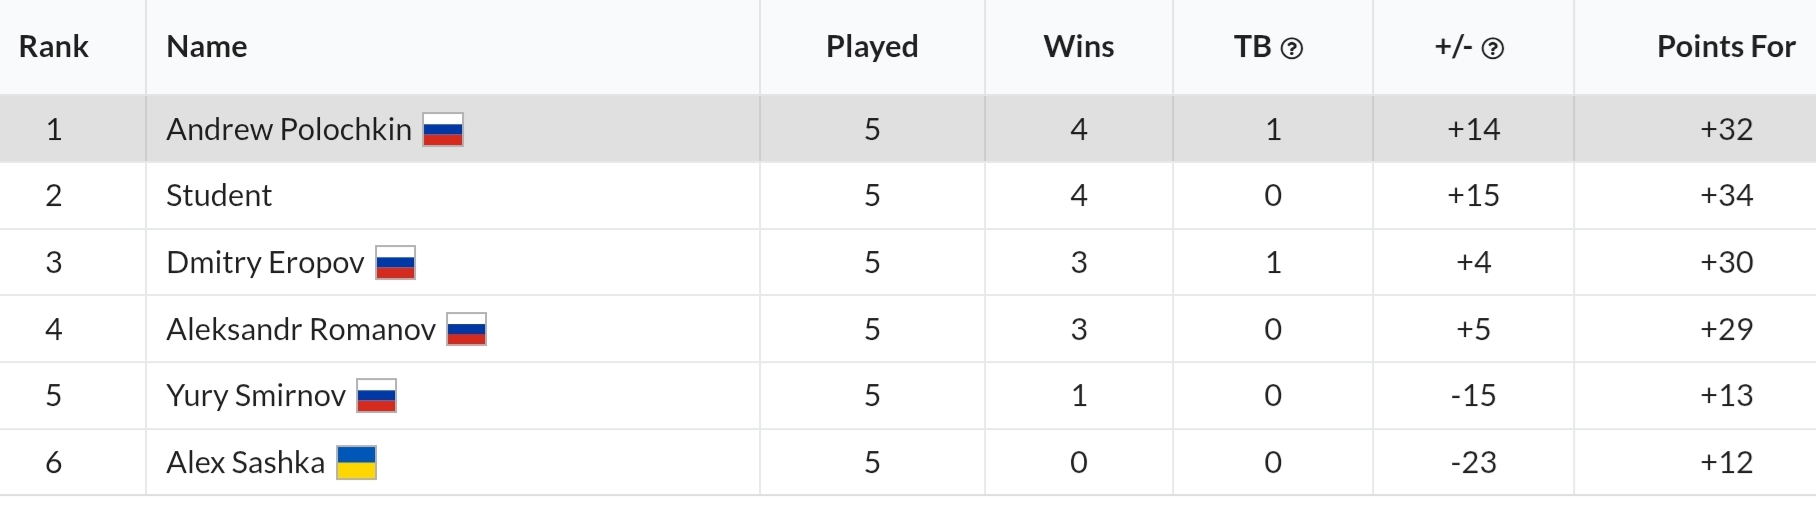
Task: Sort by the Name column header
Action: [x=207, y=47]
